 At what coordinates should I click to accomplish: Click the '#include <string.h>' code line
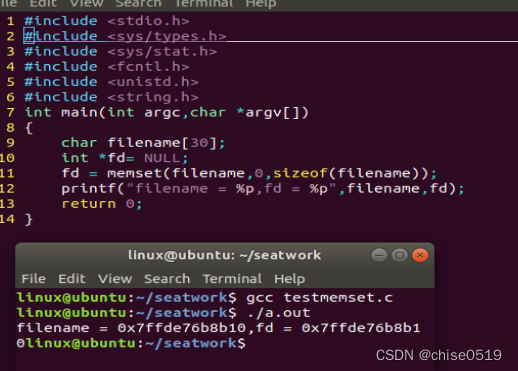point(111,97)
